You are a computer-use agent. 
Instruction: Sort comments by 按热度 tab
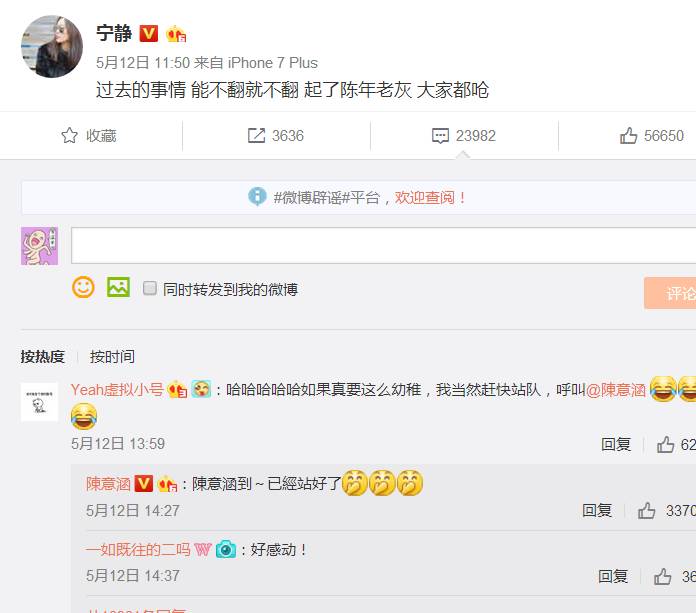[x=43, y=356]
